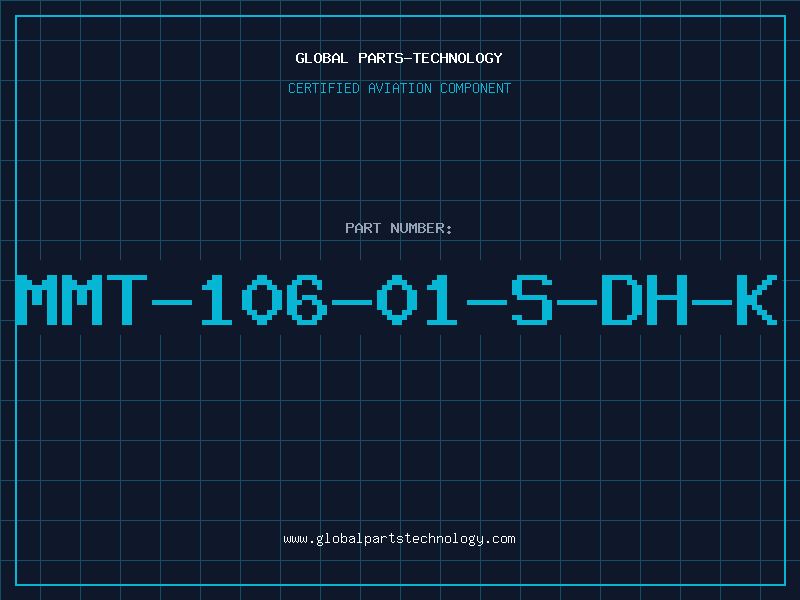Image resolution: width=800 pixels, height=600 pixels.
Task: Click the word COMPONENT in the subtitle
Action: click(476, 88)
